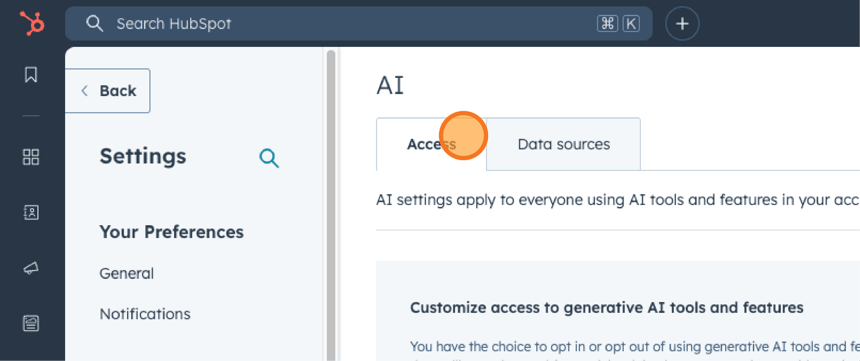Focus the Search HubSpot field
The width and height of the screenshot is (860, 361).
tap(359, 24)
